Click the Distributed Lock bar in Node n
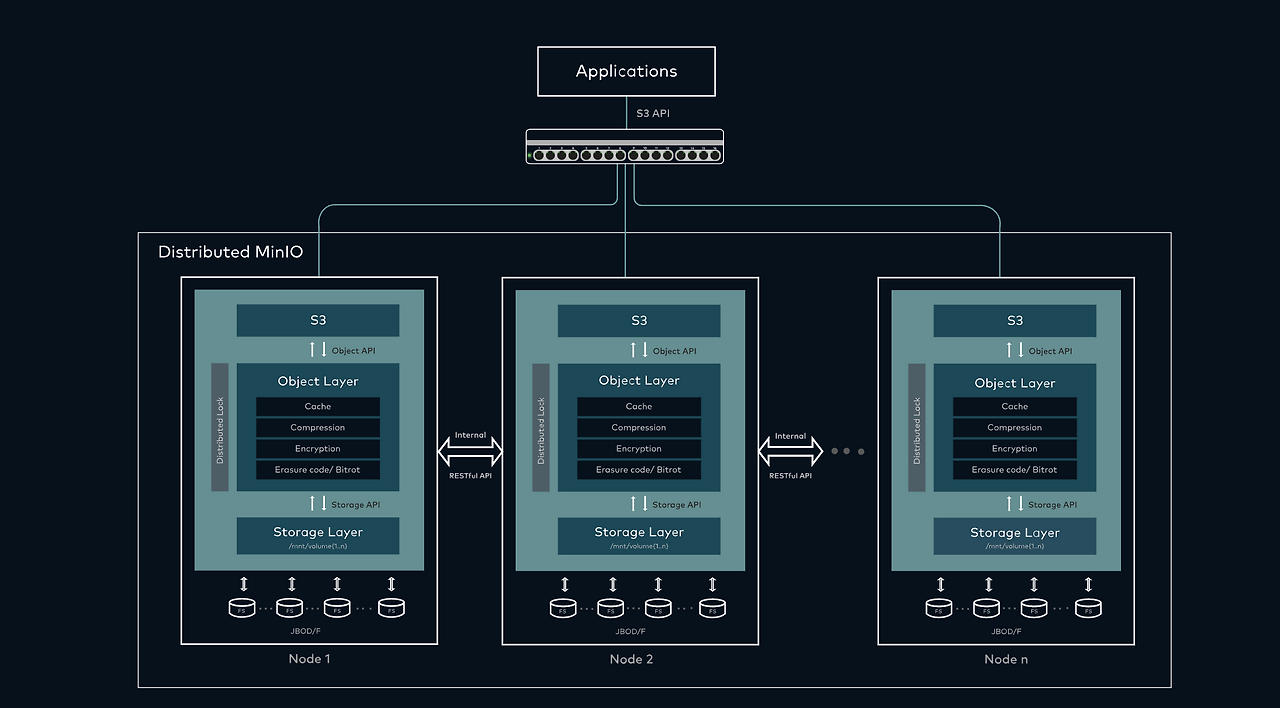This screenshot has width=1280, height=708. [917, 428]
